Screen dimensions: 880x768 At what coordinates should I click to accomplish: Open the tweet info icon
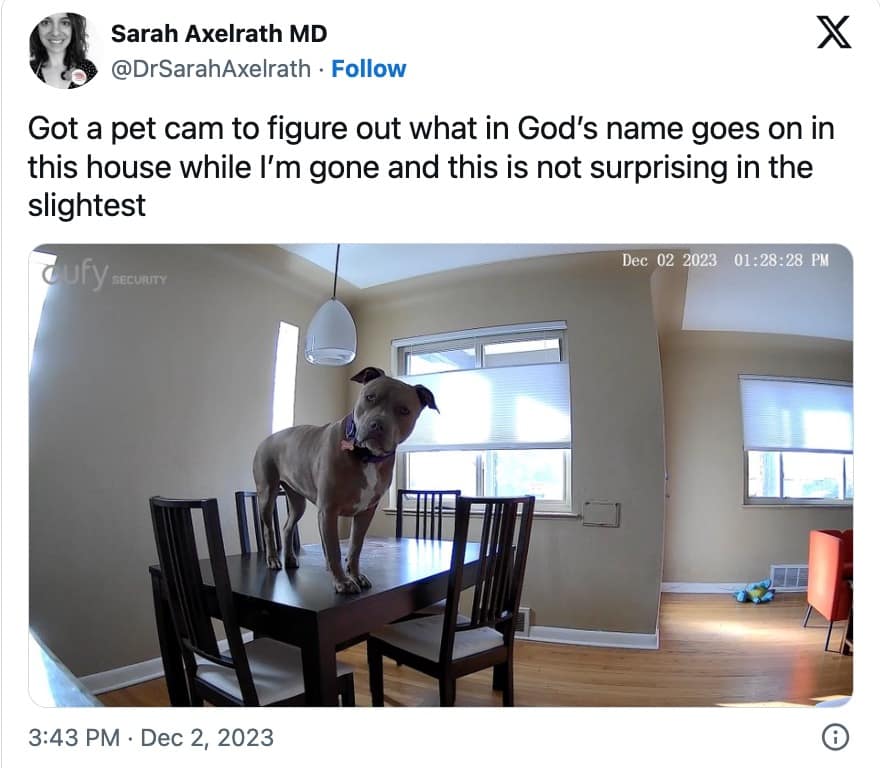pyautogui.click(x=835, y=737)
